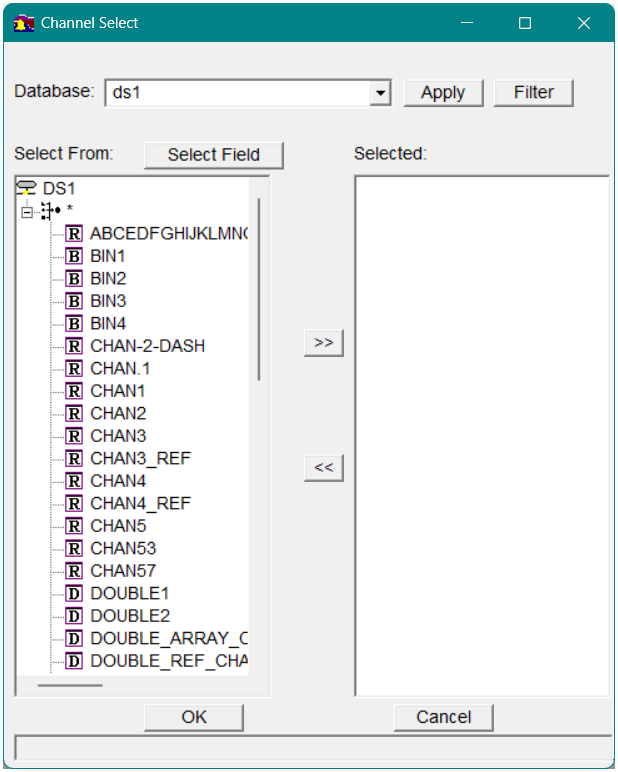
Task: Click the horizontal scrollbar under the tree
Action: tap(70, 685)
